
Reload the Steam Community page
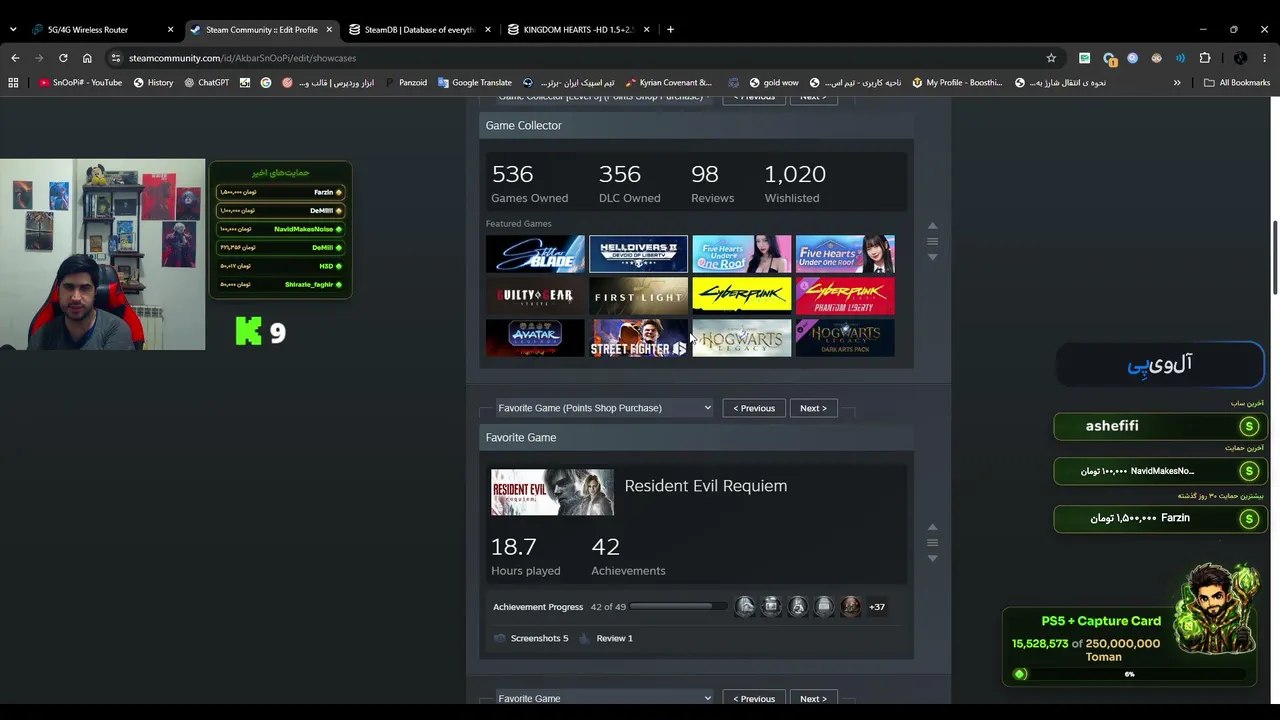(63, 58)
